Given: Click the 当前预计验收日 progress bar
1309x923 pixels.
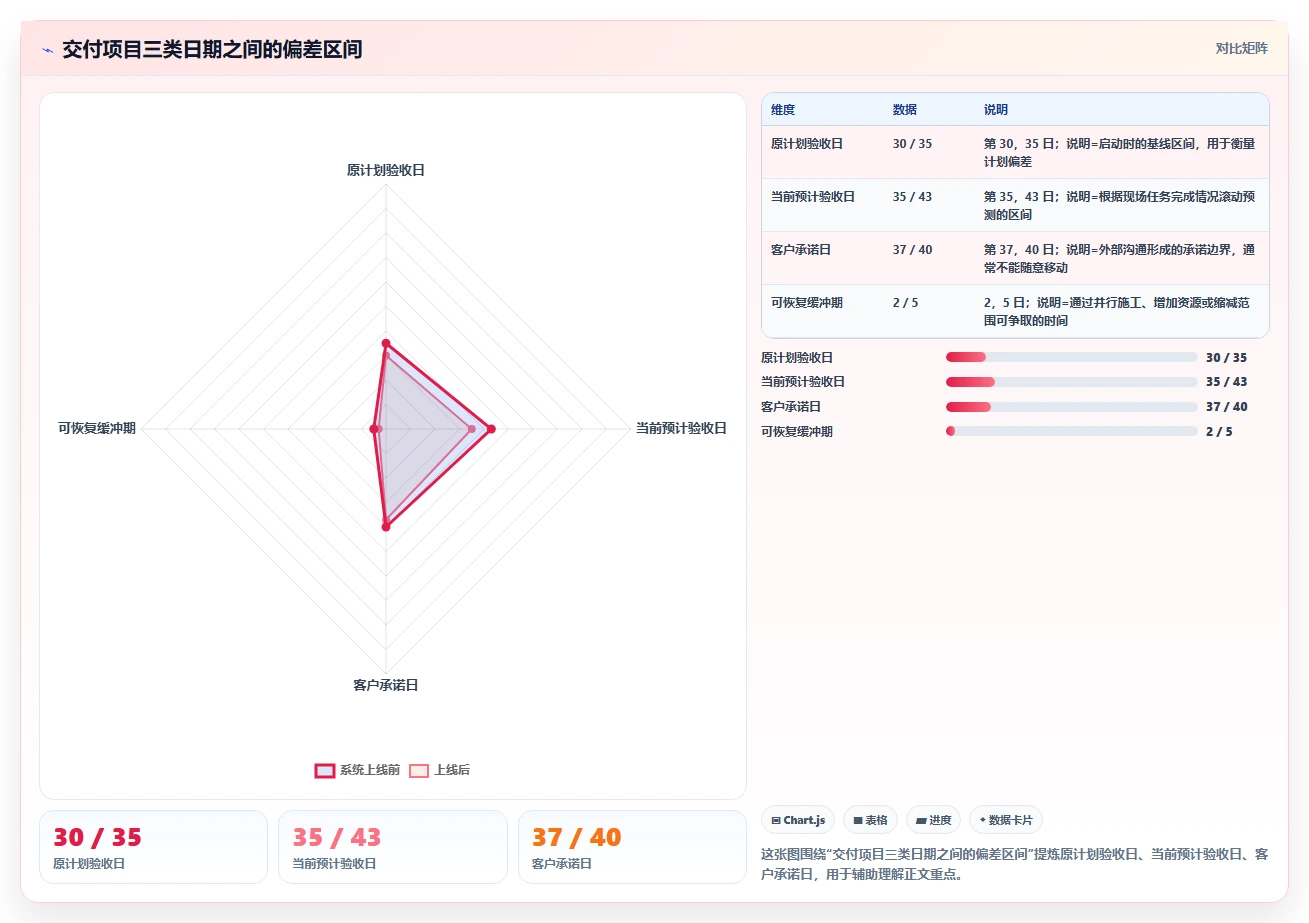Looking at the screenshot, I should pyautogui.click(x=1071, y=382).
